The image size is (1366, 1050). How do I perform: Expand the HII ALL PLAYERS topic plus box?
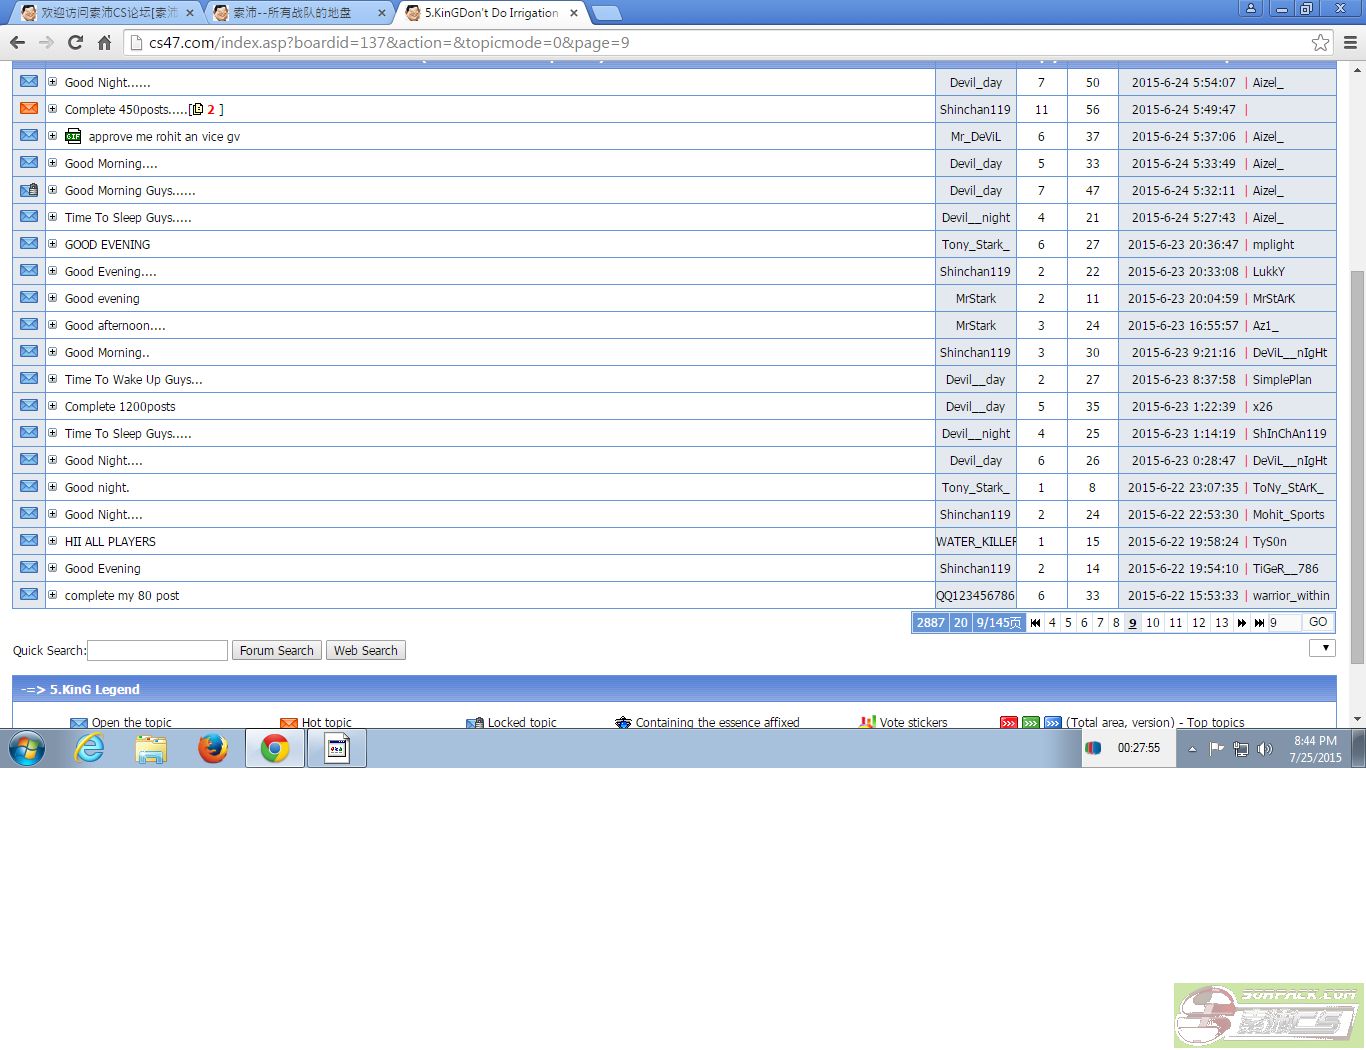coord(53,541)
